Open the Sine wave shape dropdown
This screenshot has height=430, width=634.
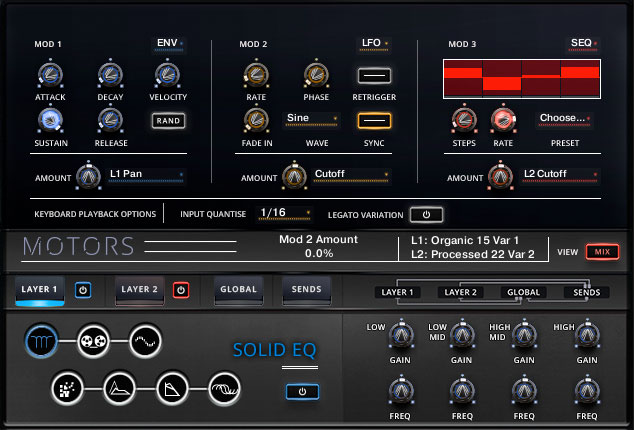pos(311,118)
